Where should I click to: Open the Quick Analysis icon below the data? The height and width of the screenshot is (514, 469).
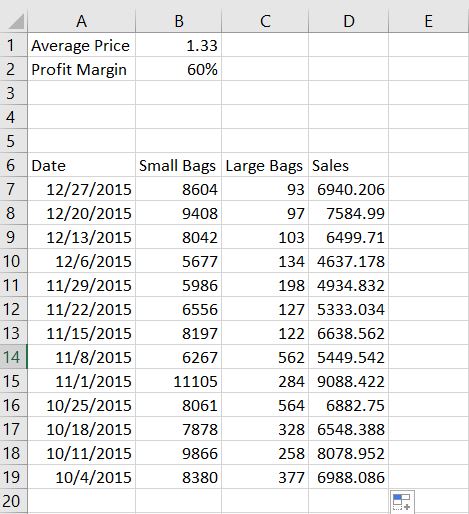tap(402, 502)
